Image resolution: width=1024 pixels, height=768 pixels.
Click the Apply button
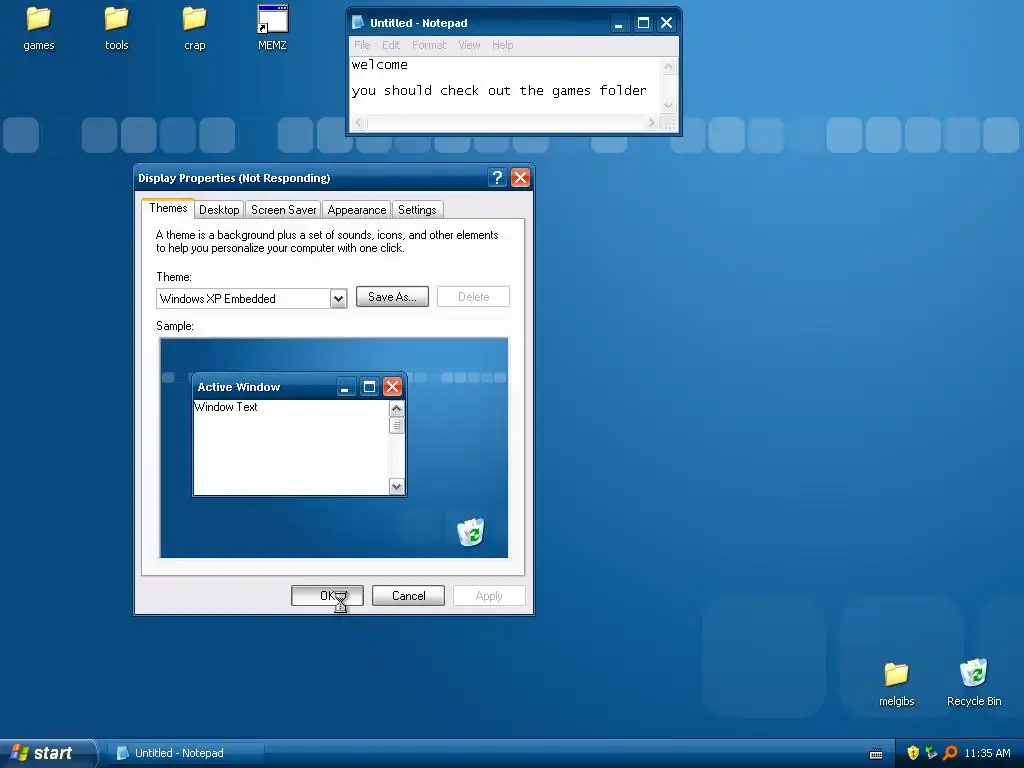click(489, 596)
